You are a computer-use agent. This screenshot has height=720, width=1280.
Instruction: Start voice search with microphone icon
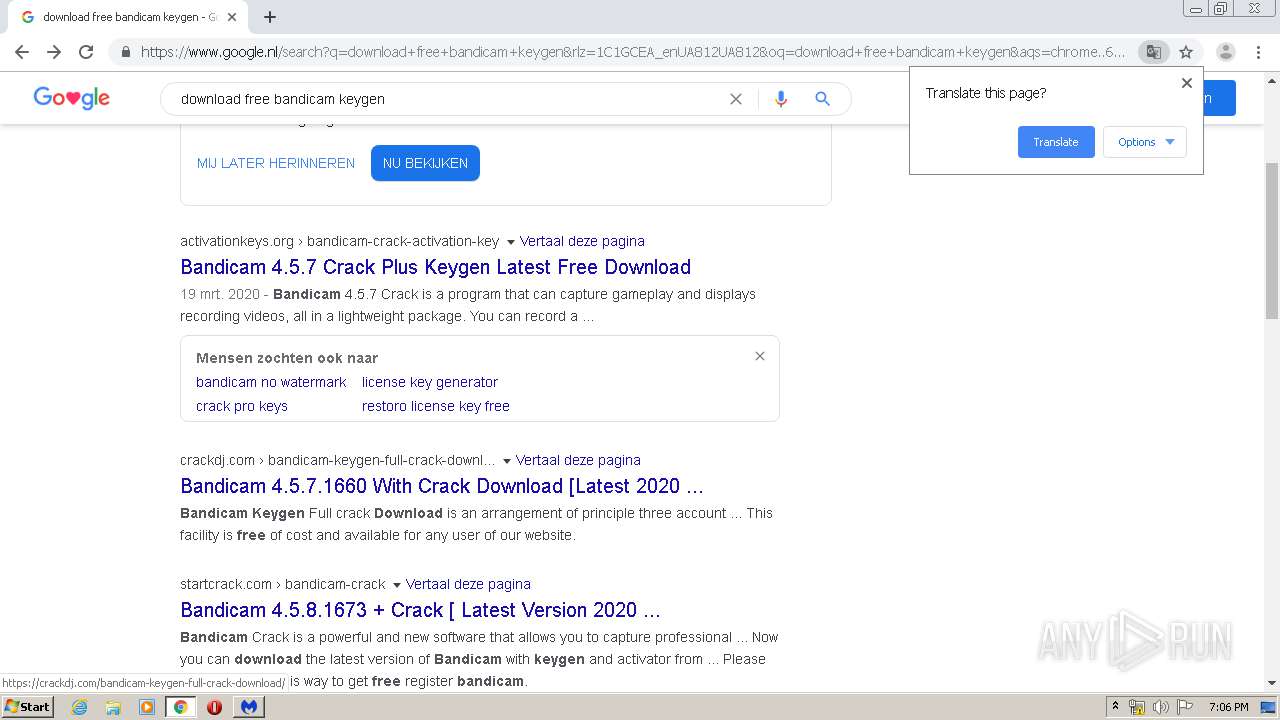pos(781,99)
